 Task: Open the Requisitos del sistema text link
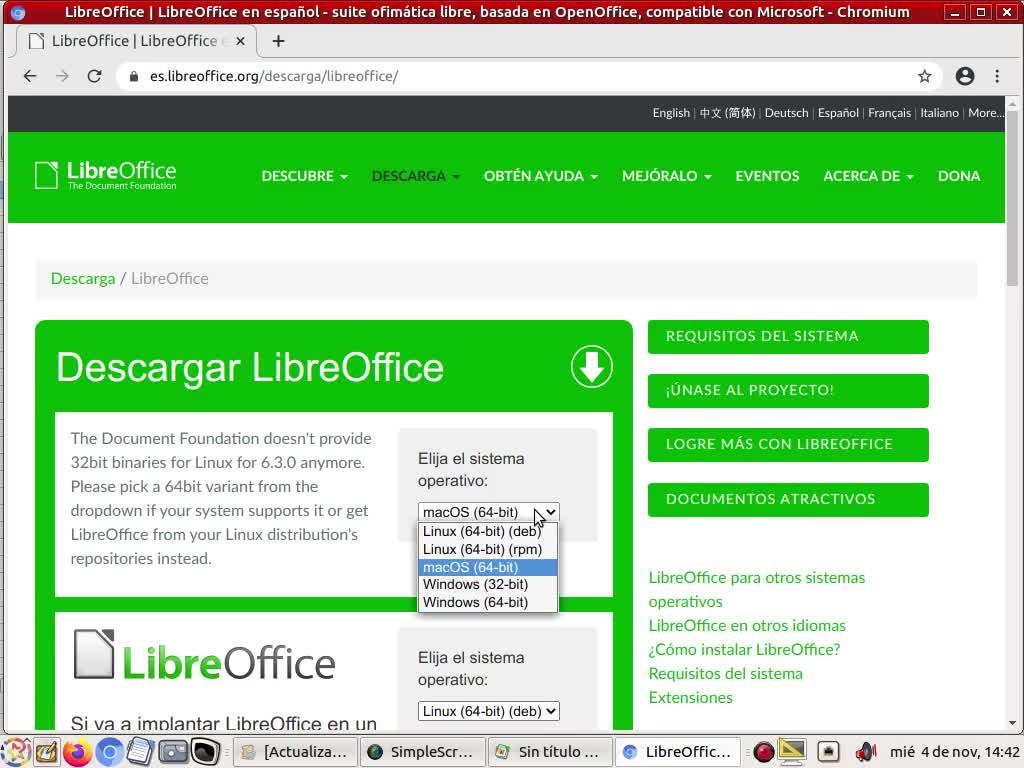(725, 674)
